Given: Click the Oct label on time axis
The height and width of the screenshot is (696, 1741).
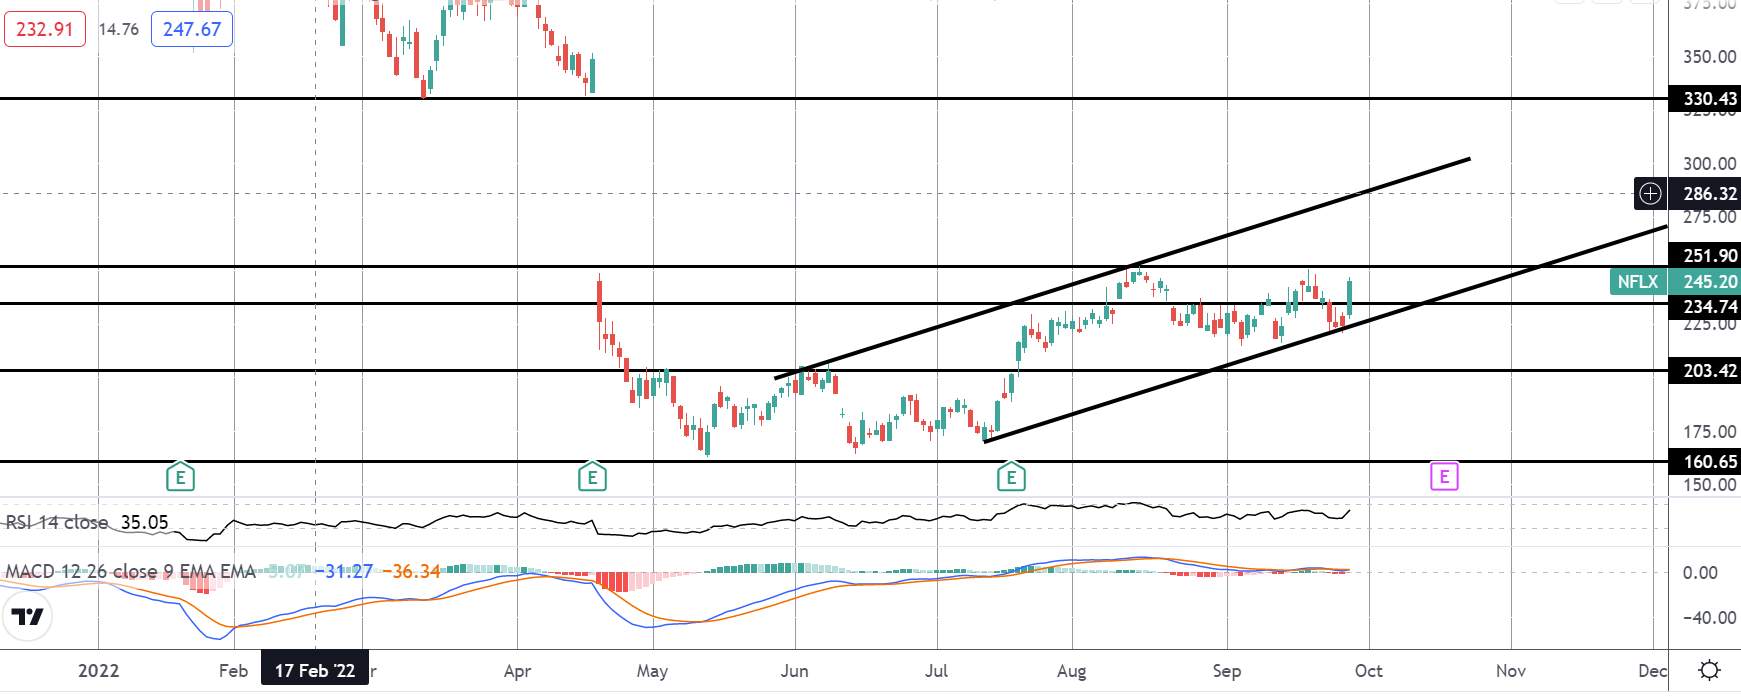Looking at the screenshot, I should click(1369, 670).
